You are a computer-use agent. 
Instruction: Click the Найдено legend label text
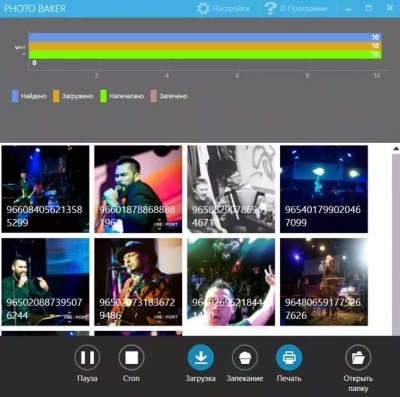[x=34, y=96]
